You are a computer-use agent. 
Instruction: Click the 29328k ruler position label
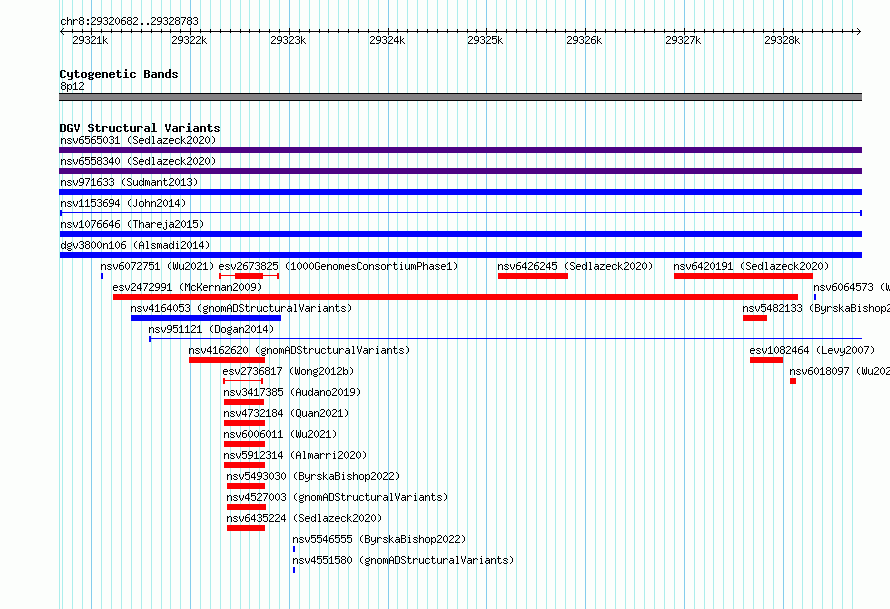point(782,40)
